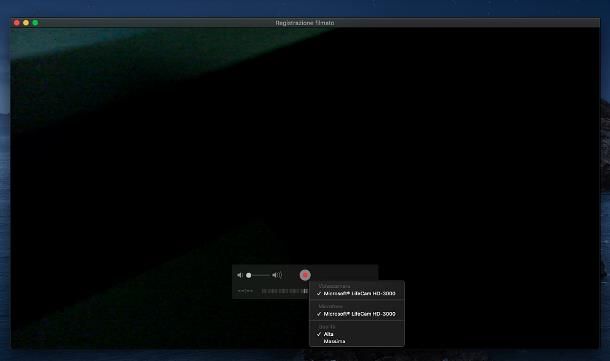Select Microsoft LifeCam HD-3000 under Microfono
The image size is (610, 361).
[x=357, y=314]
